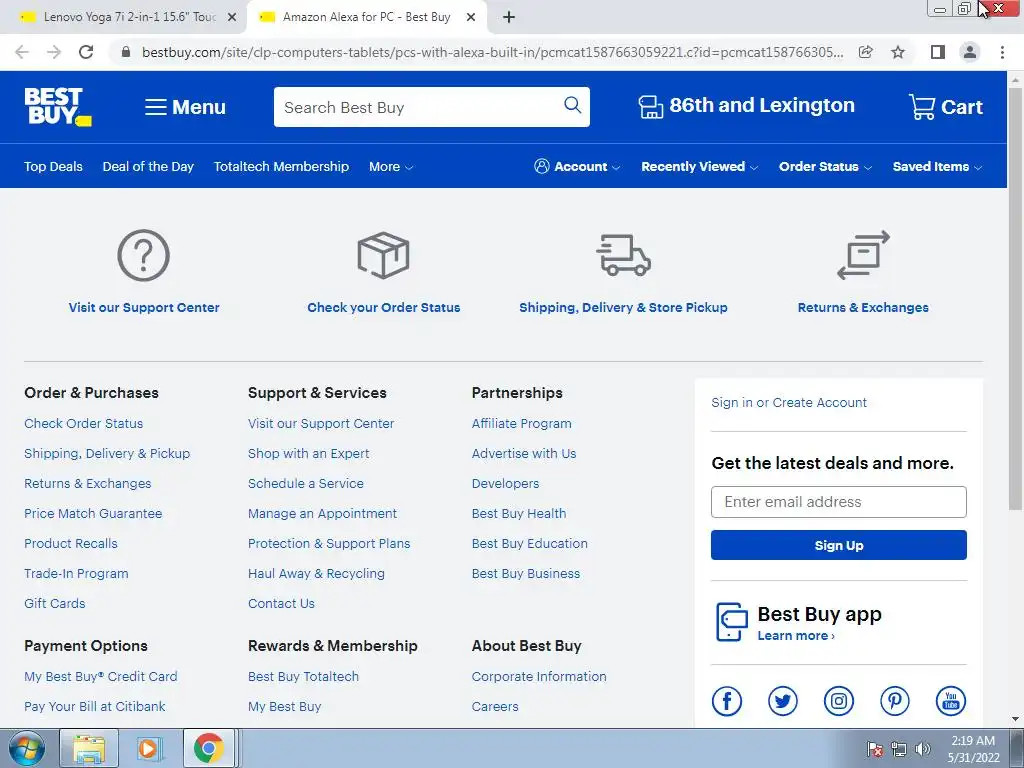
Task: Click Sign in or Create Account
Action: [789, 402]
